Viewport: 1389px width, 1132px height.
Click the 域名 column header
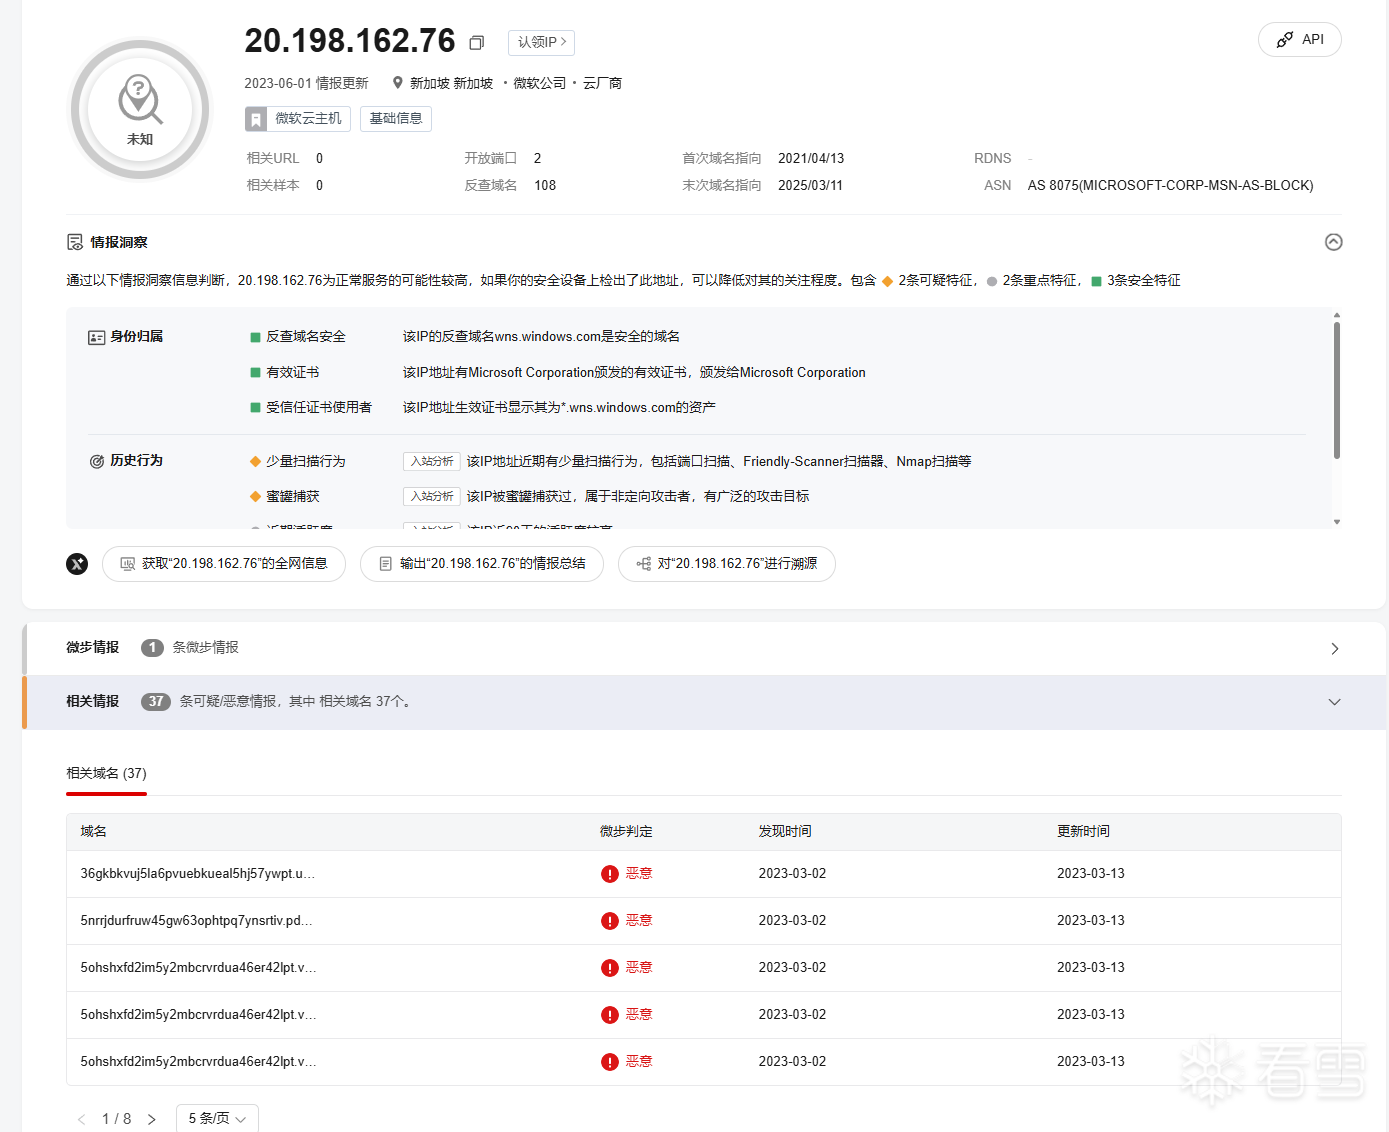94,832
